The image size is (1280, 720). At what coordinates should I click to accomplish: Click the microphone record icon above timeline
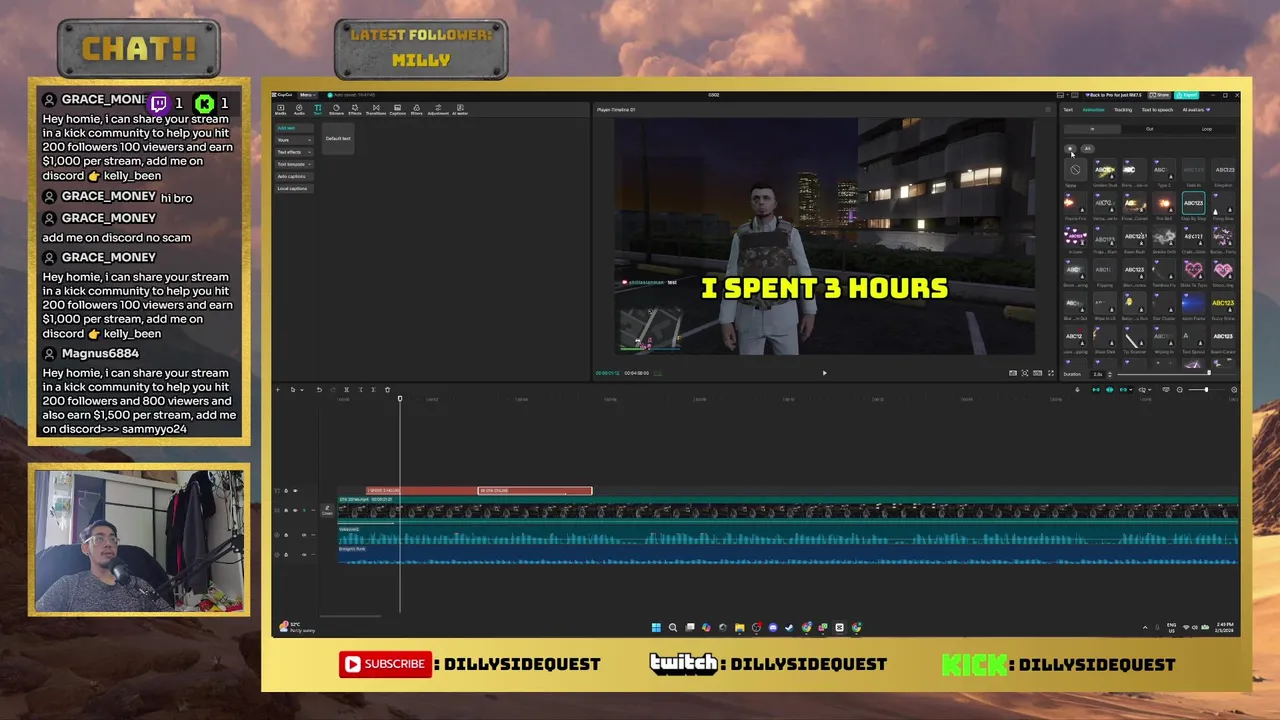click(1077, 390)
